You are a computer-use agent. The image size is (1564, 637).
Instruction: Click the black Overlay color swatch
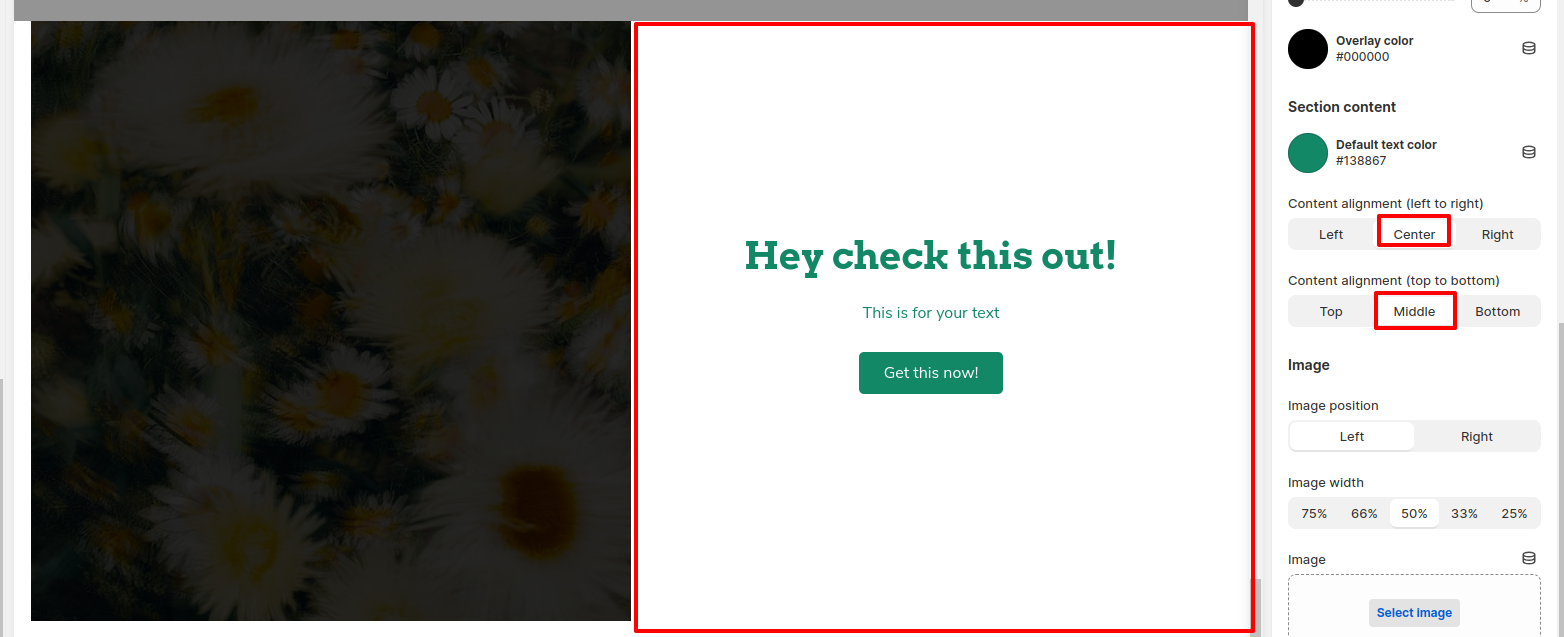pos(1308,48)
